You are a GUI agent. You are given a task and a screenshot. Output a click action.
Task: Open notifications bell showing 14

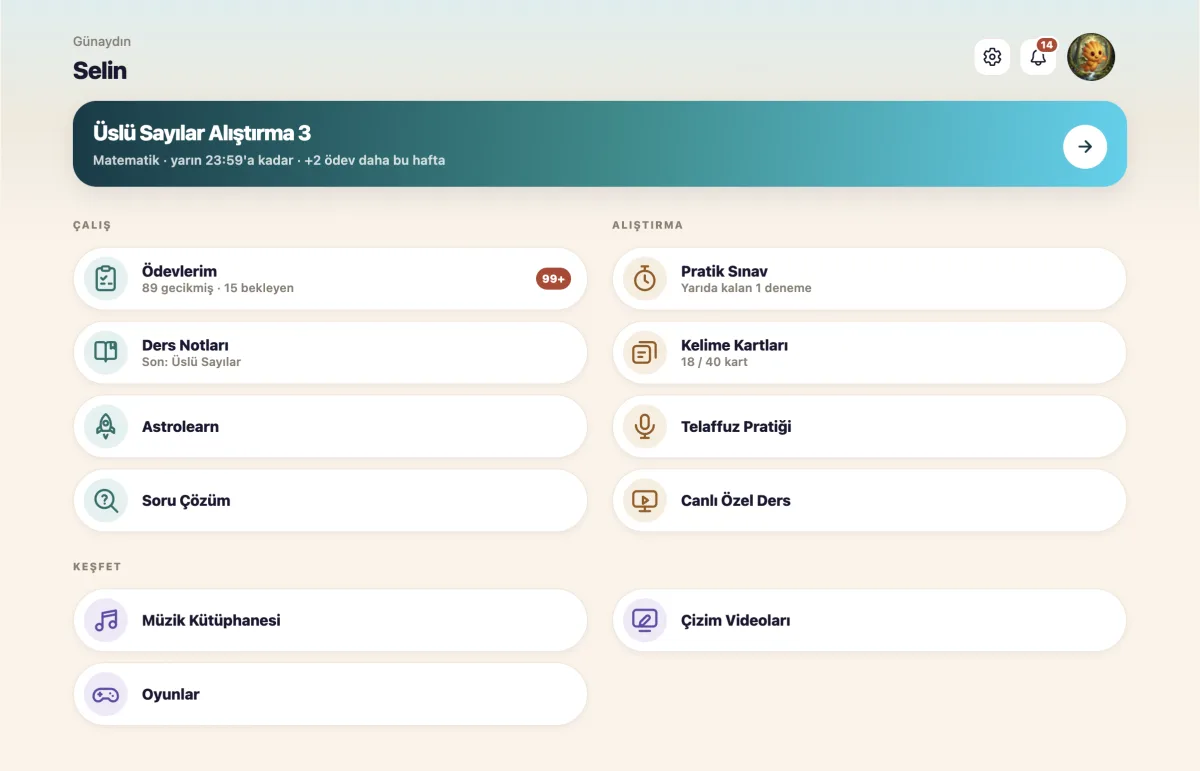1038,57
